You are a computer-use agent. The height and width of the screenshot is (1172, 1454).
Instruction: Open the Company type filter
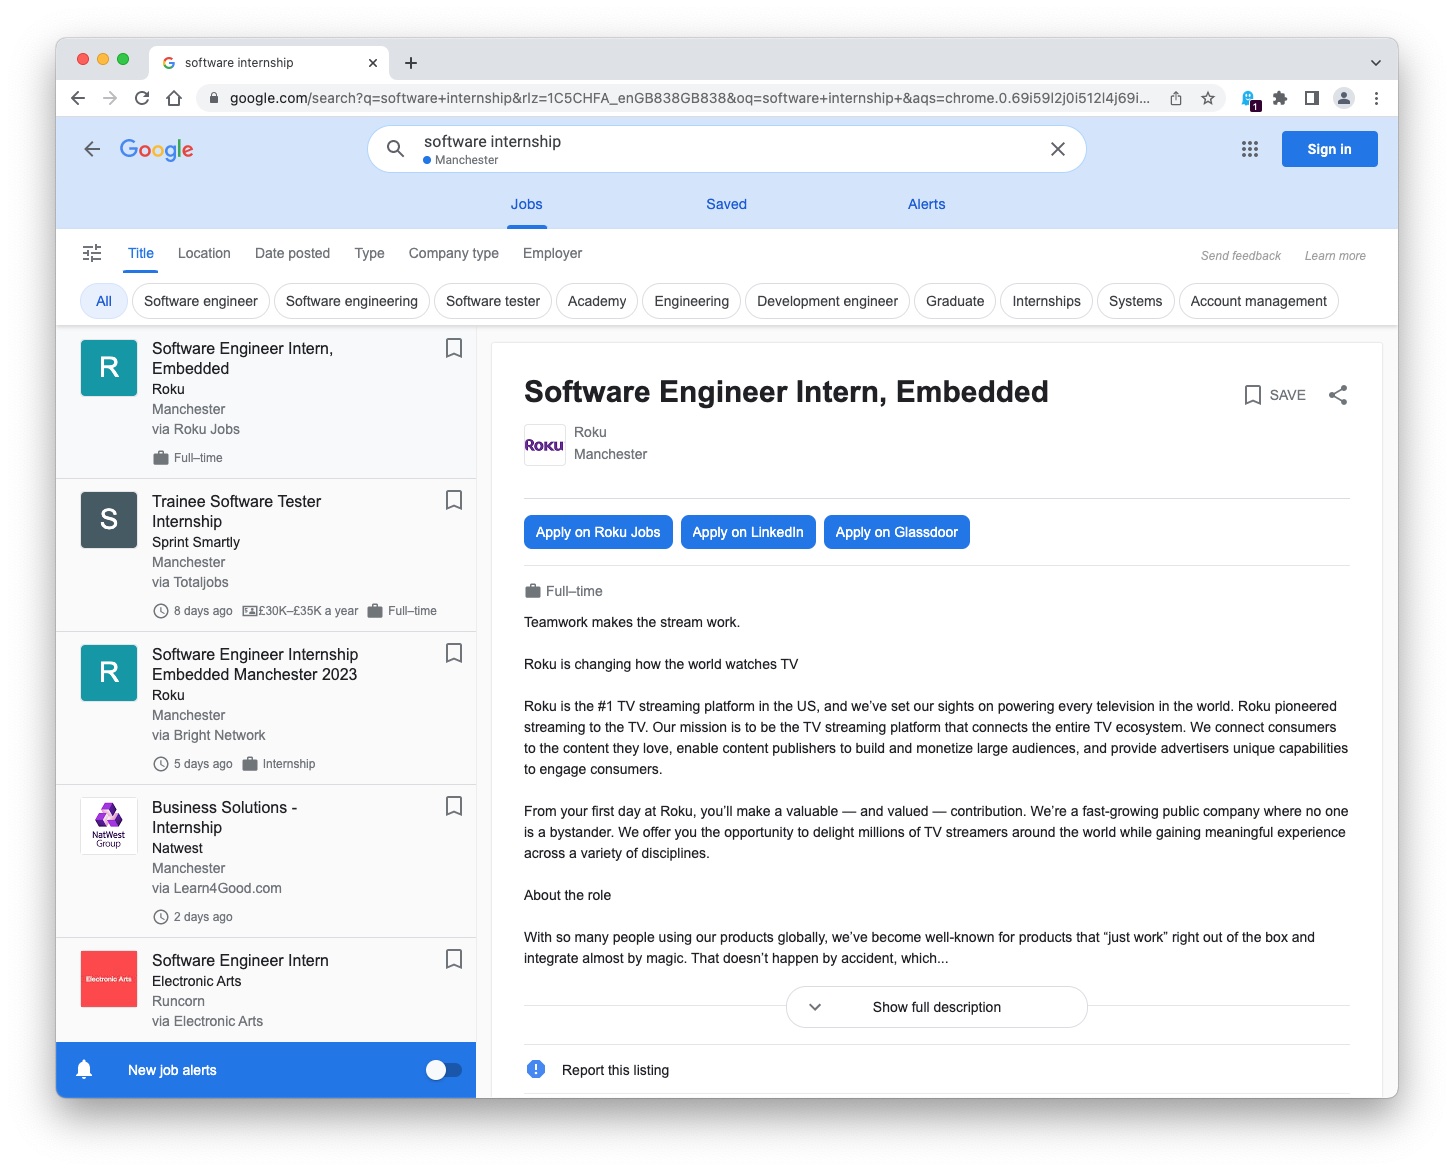[x=453, y=253]
